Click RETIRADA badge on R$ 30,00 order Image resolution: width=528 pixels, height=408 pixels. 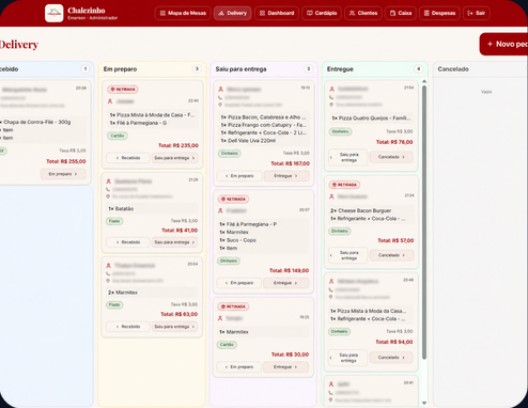pos(233,306)
